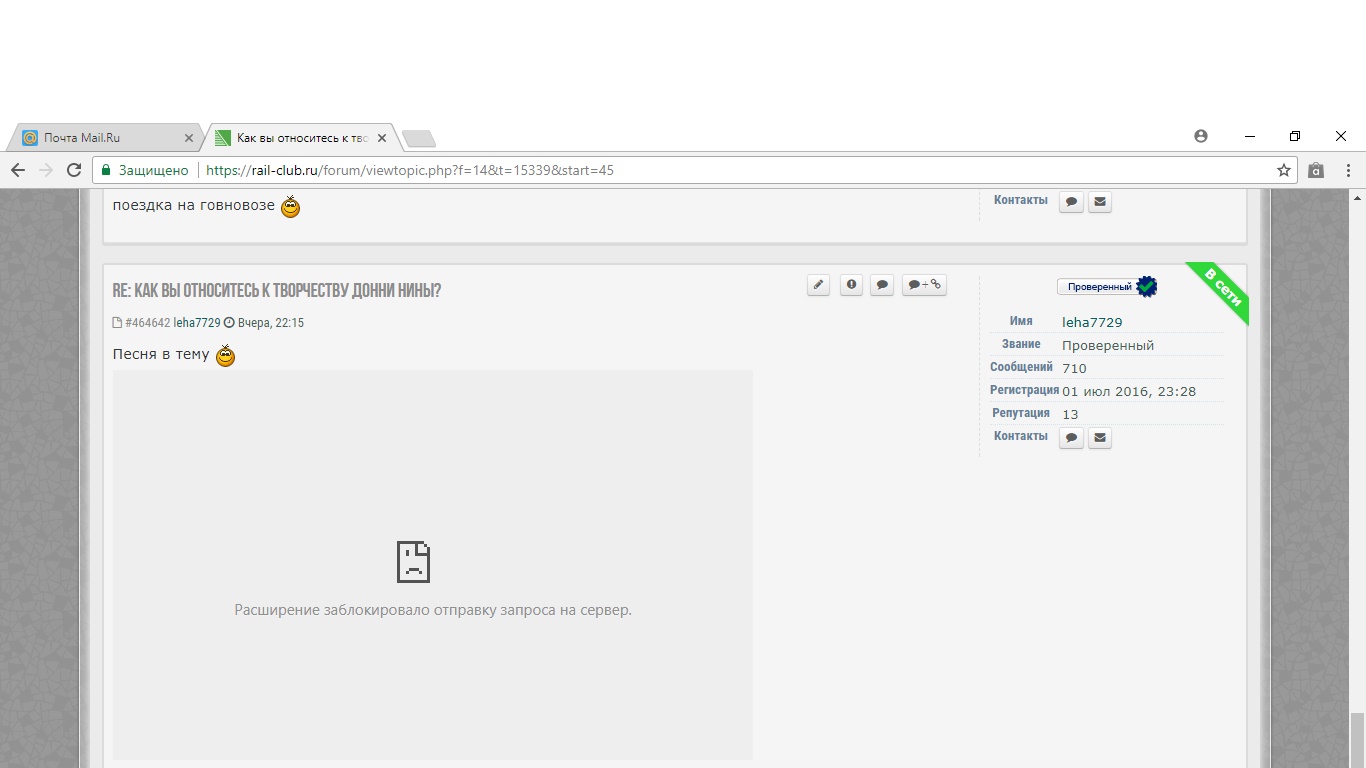Click the multi-quote bubble with link icon
The height and width of the screenshot is (768, 1366).
pos(924,285)
